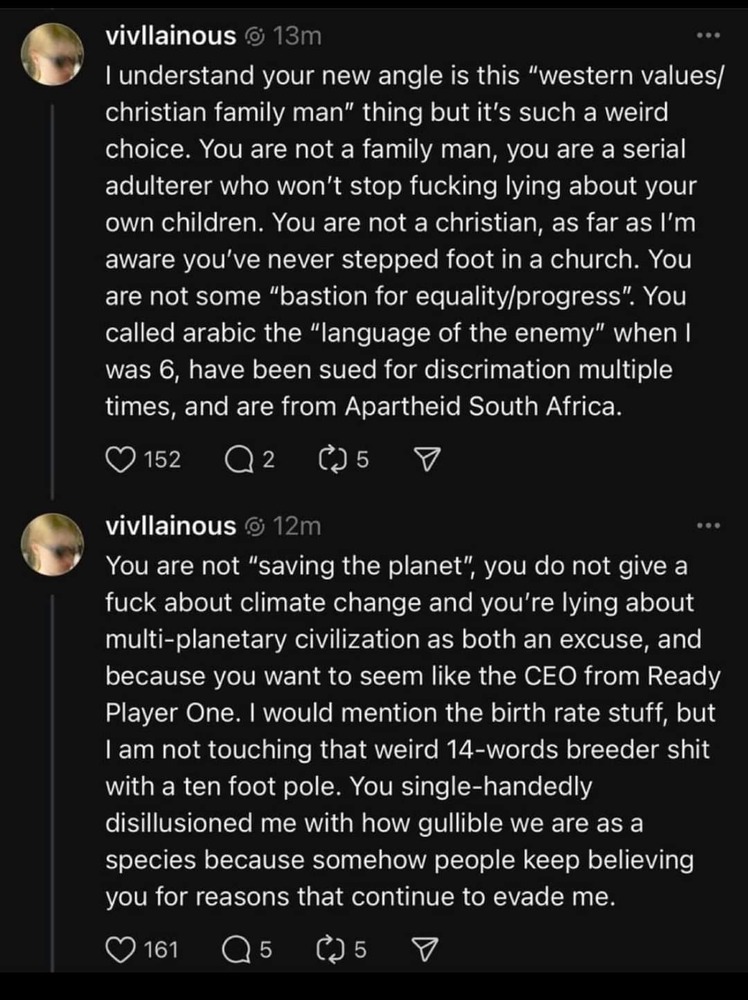The width and height of the screenshot is (748, 1000).
Task: Open the 13m timestamp on first post
Action: (297, 37)
